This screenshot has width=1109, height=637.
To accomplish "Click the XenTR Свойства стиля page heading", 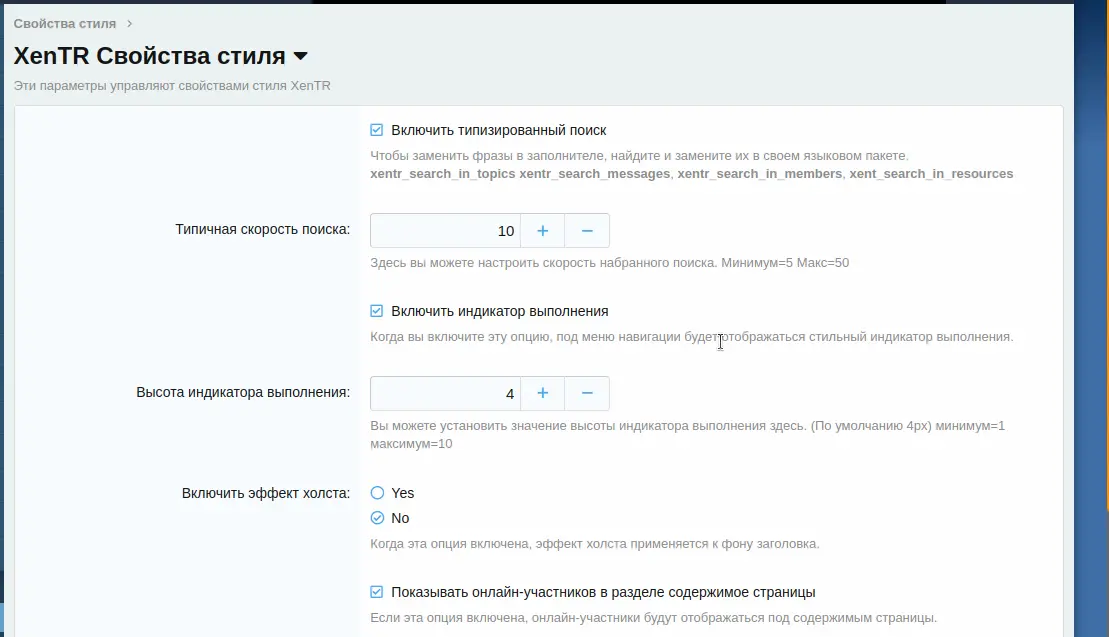I will (x=149, y=57).
